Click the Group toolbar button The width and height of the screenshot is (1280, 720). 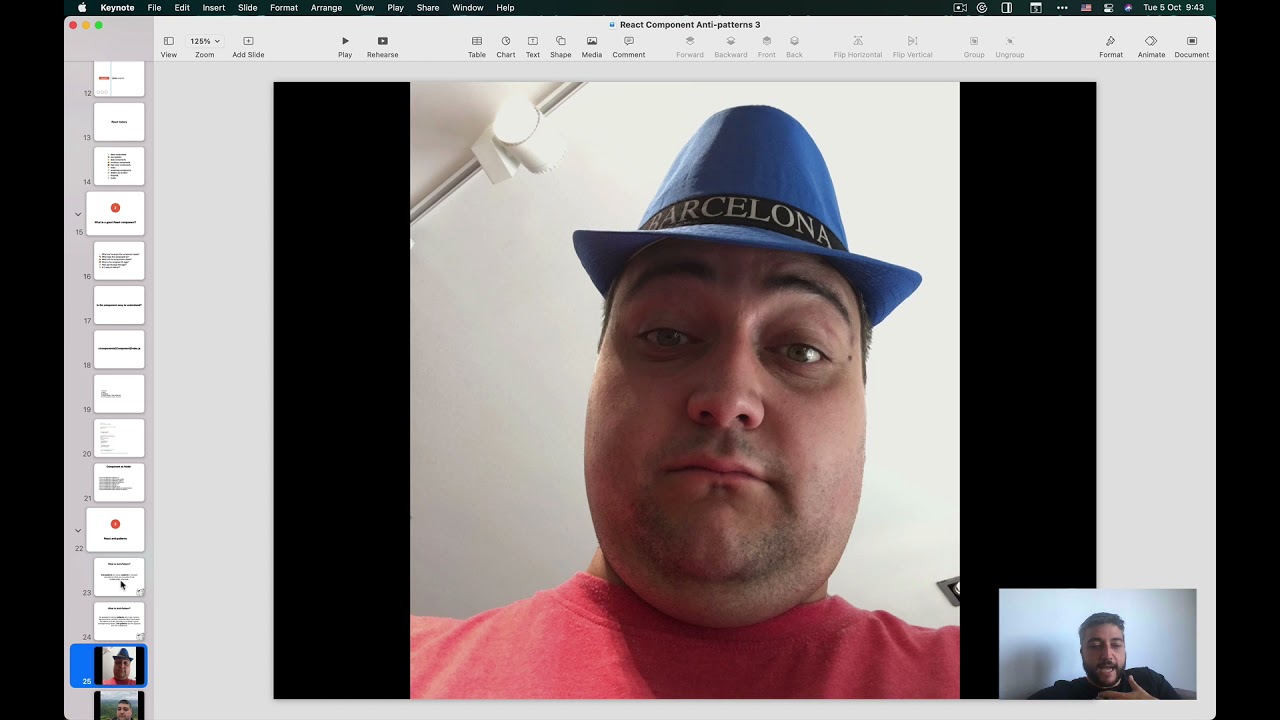[974, 47]
